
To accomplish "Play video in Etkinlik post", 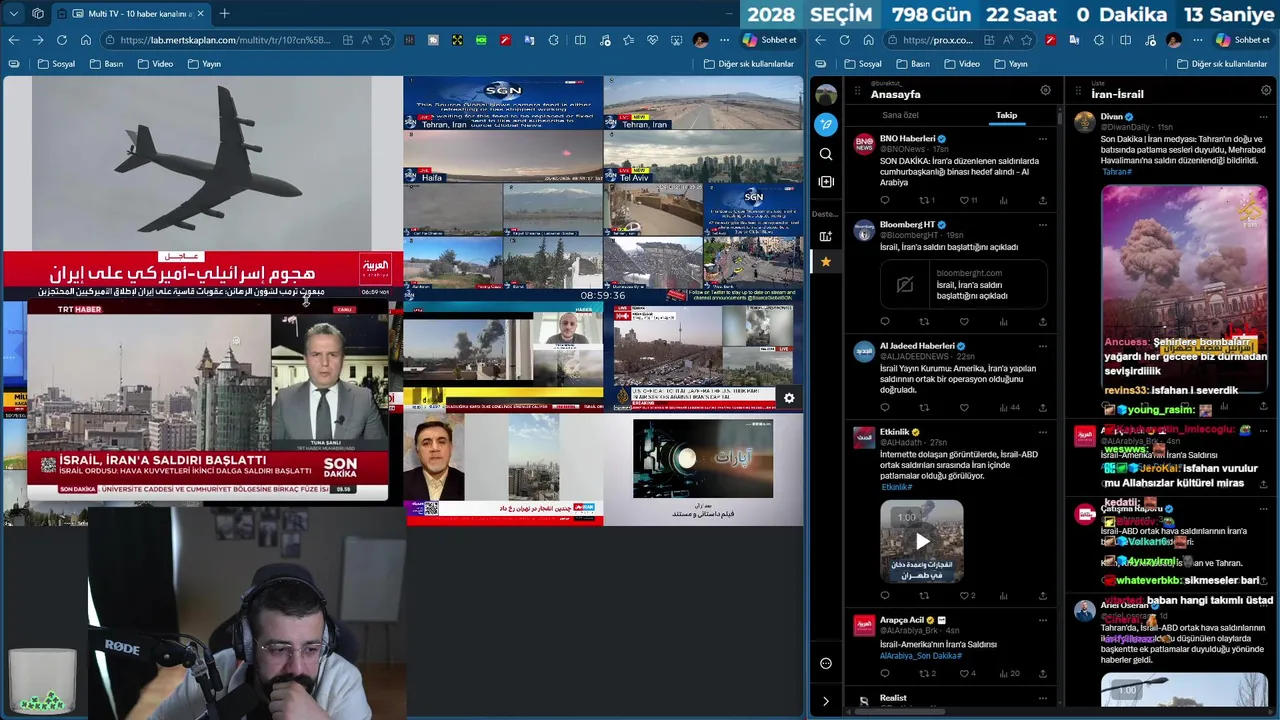I will pos(922,542).
